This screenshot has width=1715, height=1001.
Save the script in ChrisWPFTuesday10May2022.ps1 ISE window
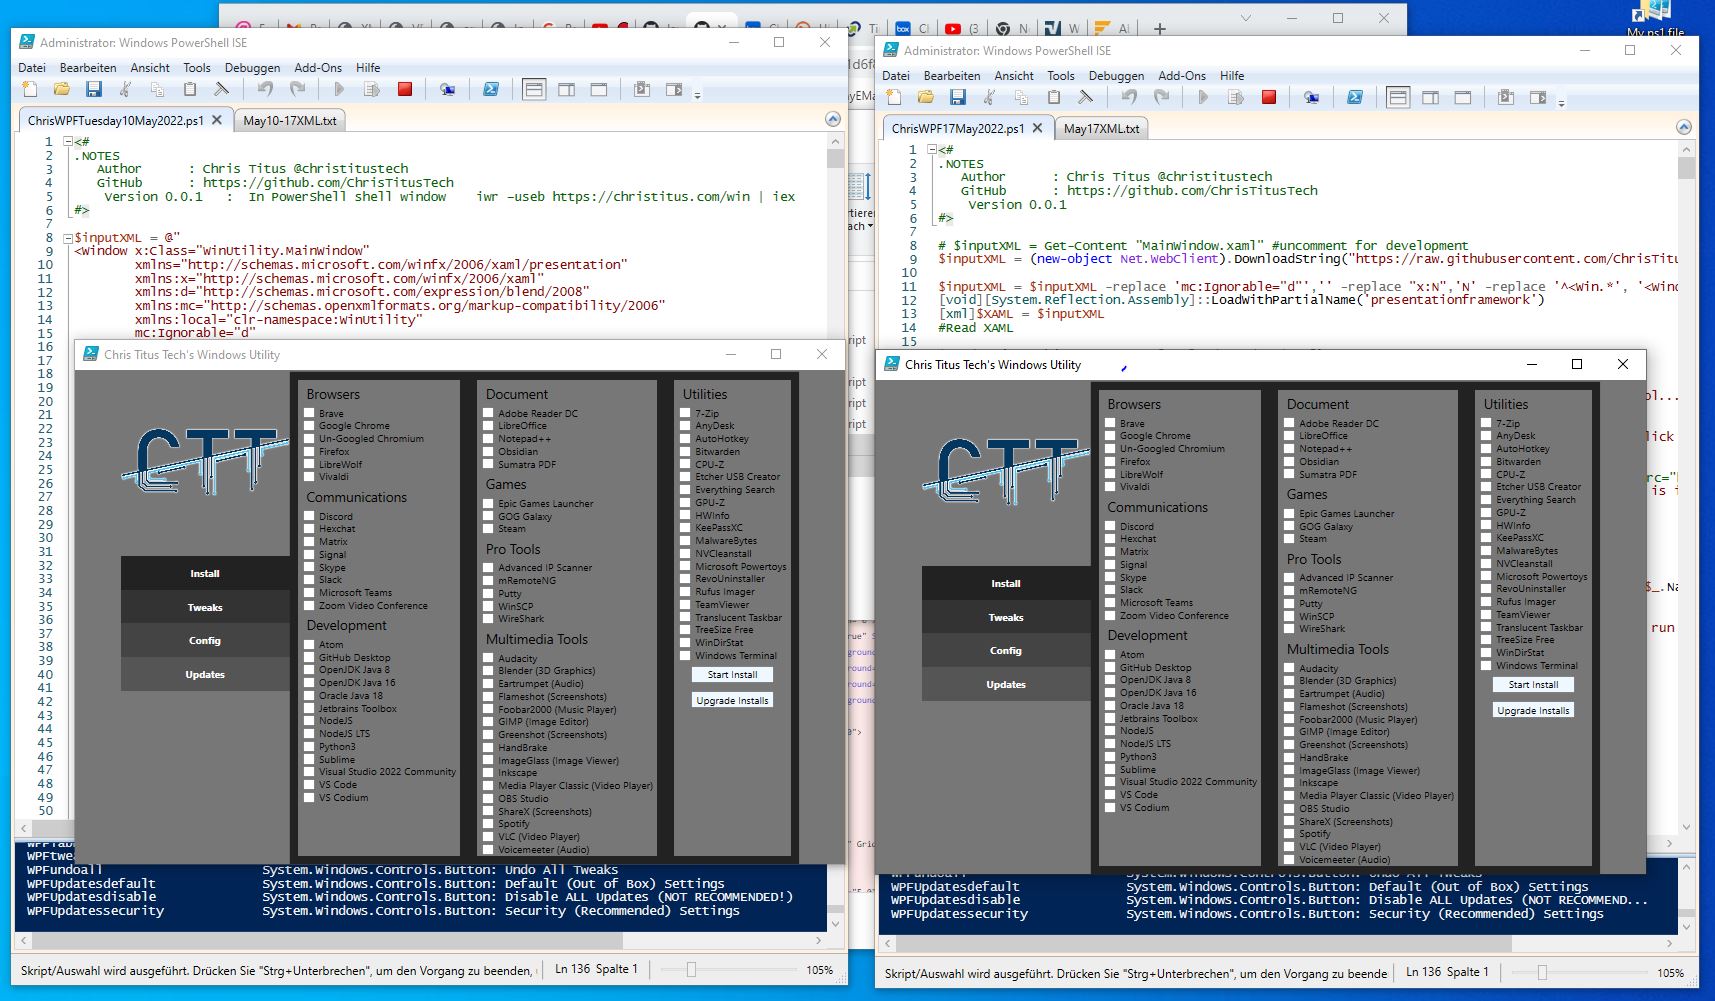tap(94, 90)
